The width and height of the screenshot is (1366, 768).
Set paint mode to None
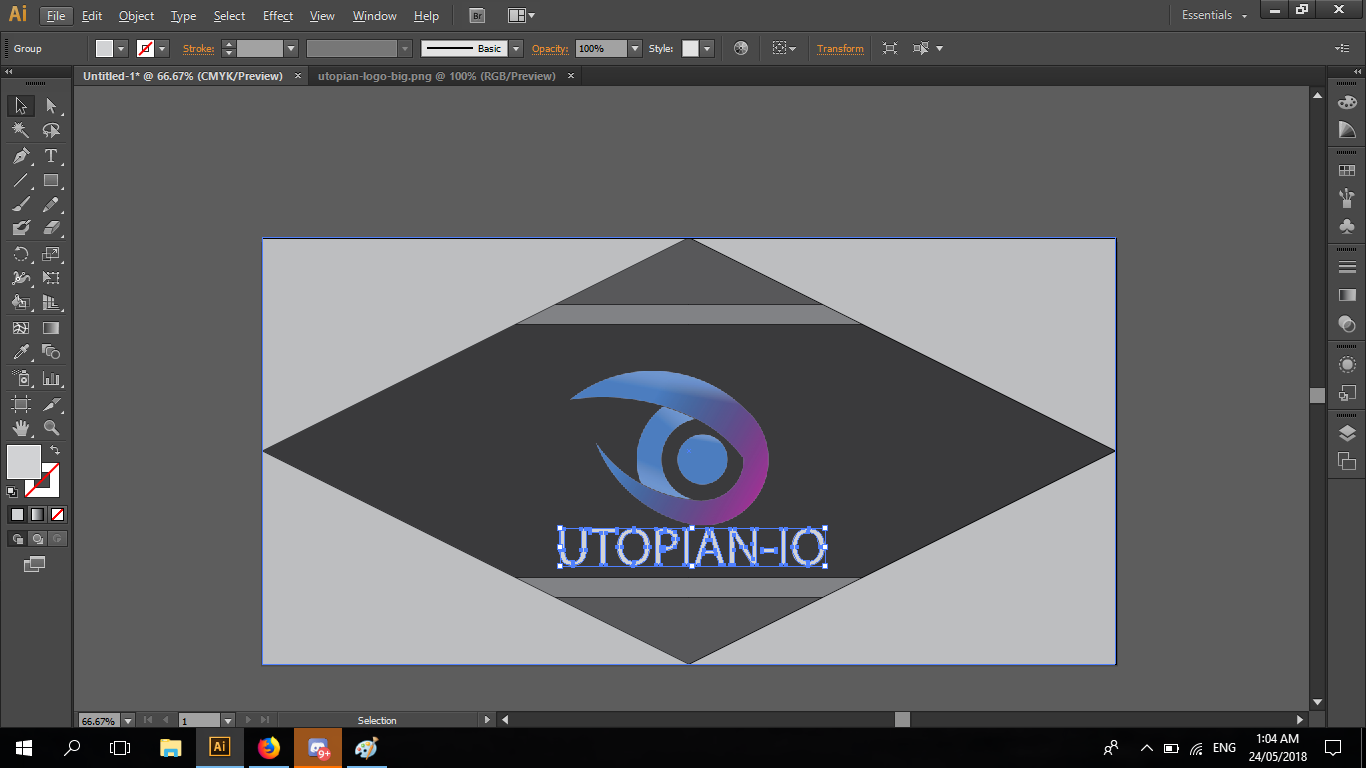(57, 515)
